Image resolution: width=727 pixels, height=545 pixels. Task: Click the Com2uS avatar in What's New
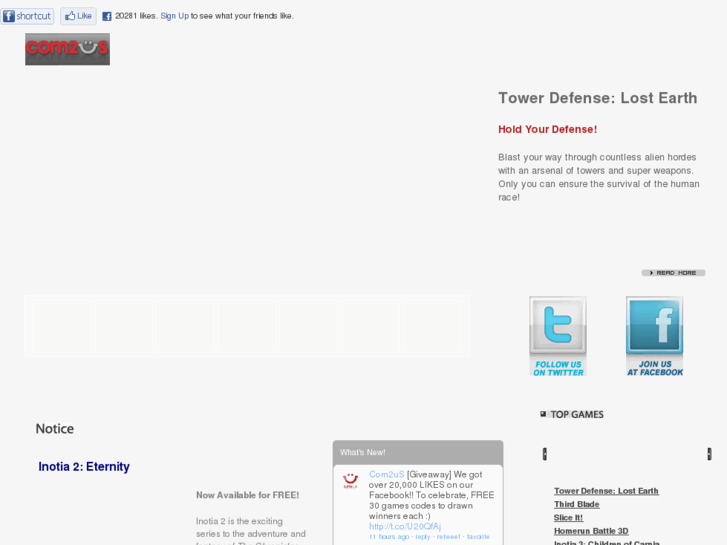tap(351, 481)
